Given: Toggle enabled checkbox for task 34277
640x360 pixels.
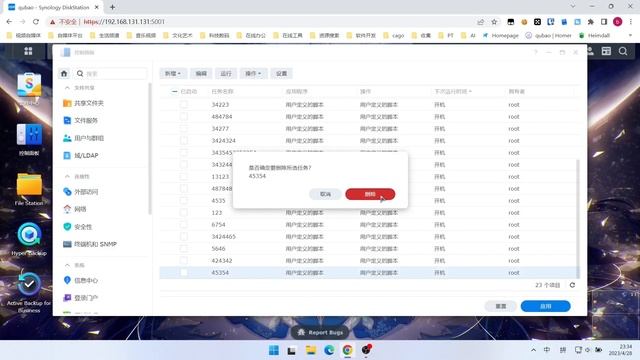Looking at the screenshot, I should coord(184,129).
